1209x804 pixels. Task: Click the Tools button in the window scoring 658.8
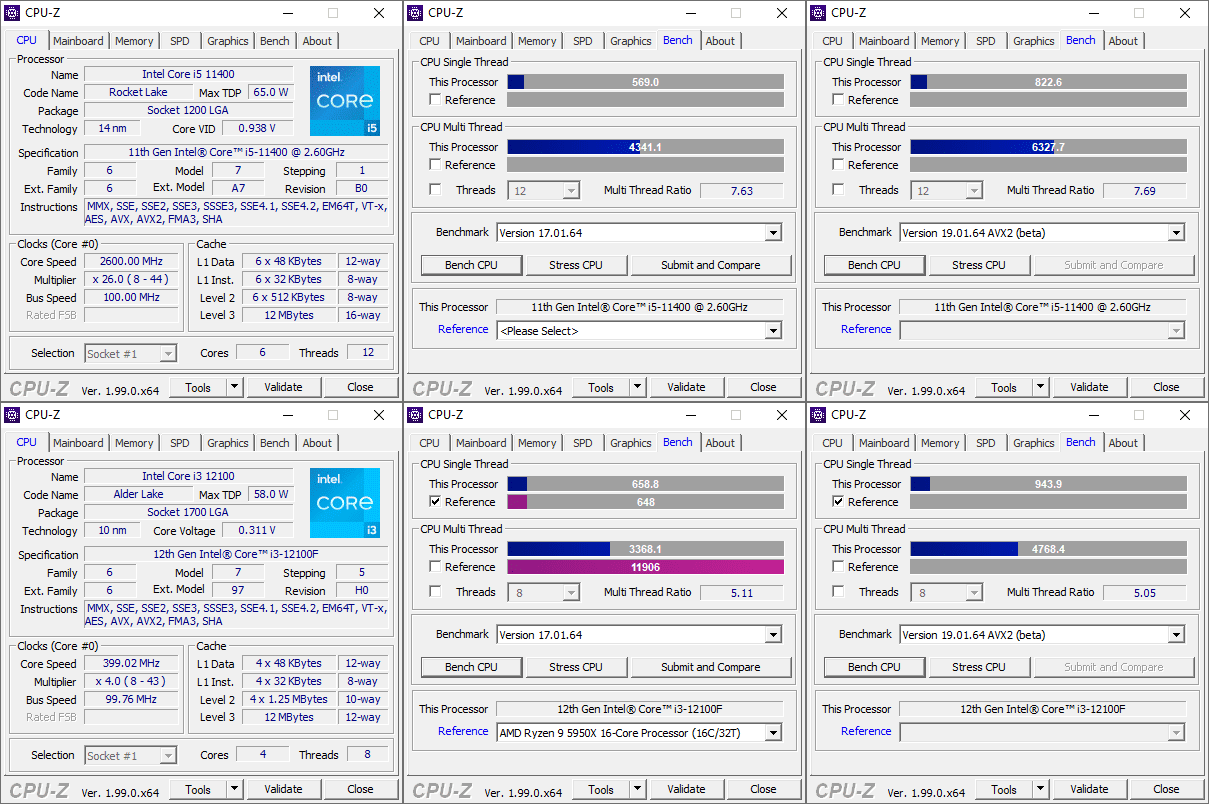pos(601,789)
